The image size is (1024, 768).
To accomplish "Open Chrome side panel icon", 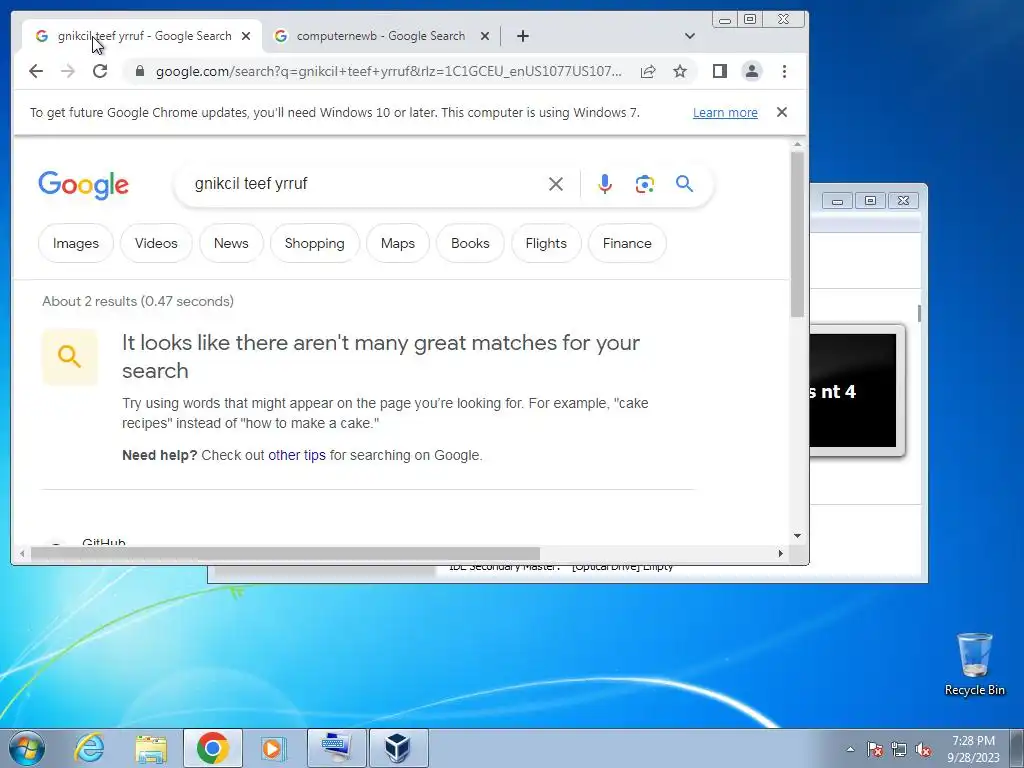I will (720, 71).
